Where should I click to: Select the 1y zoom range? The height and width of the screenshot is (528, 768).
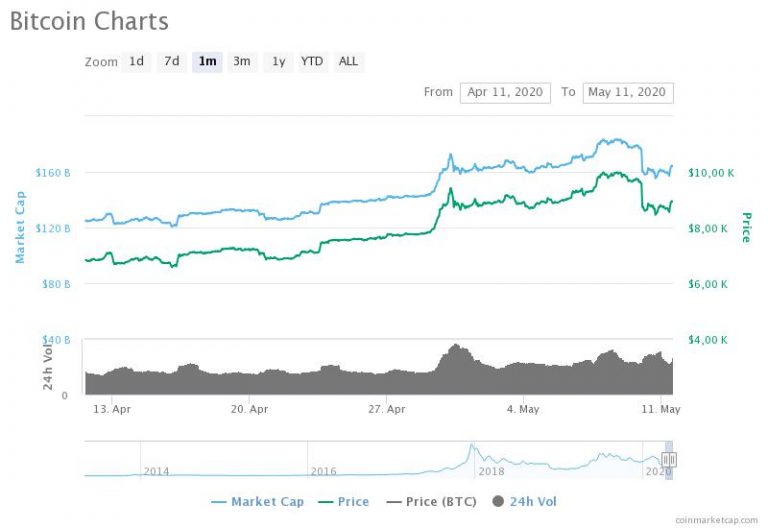click(278, 62)
